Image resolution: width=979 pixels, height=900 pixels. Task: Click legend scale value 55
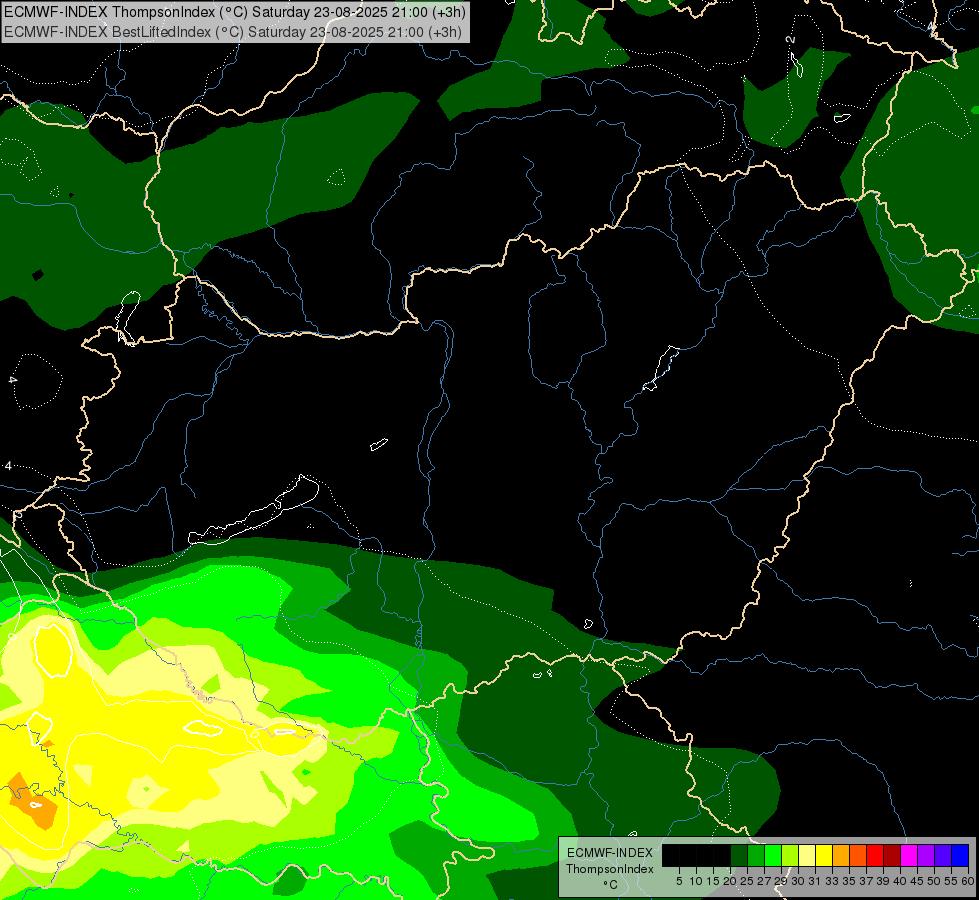(951, 881)
